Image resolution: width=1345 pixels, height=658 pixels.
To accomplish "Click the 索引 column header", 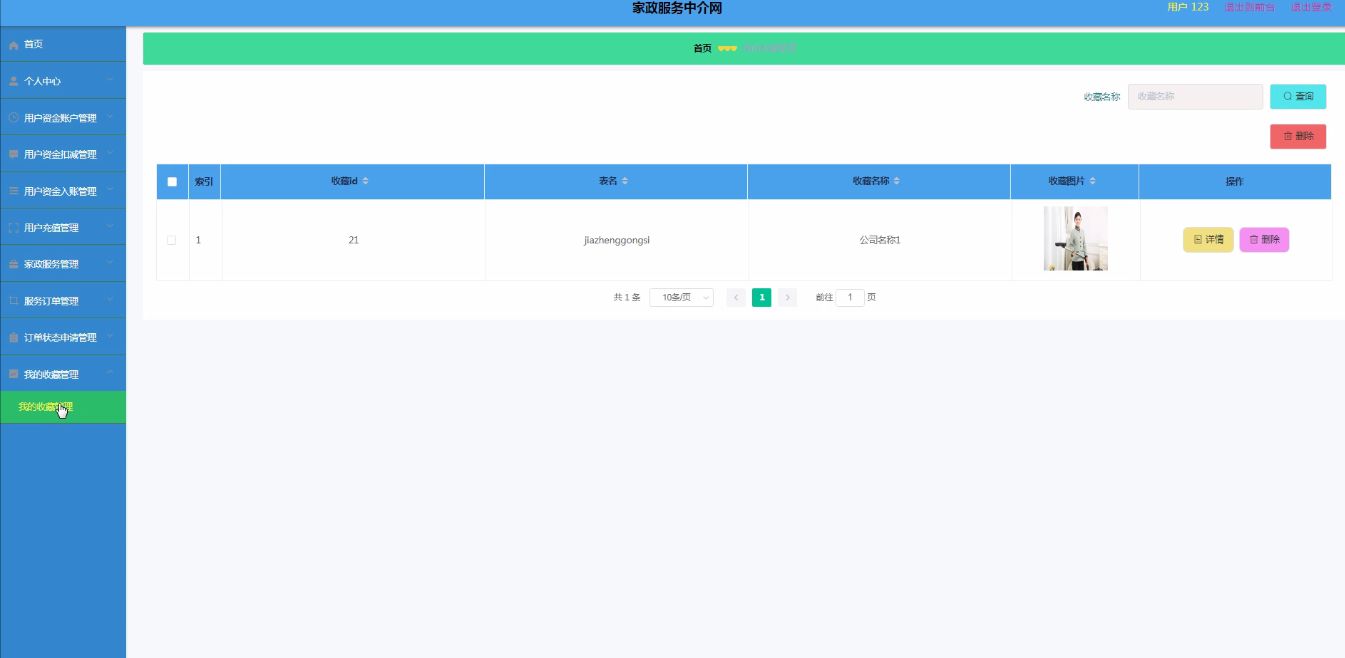I will 204,181.
